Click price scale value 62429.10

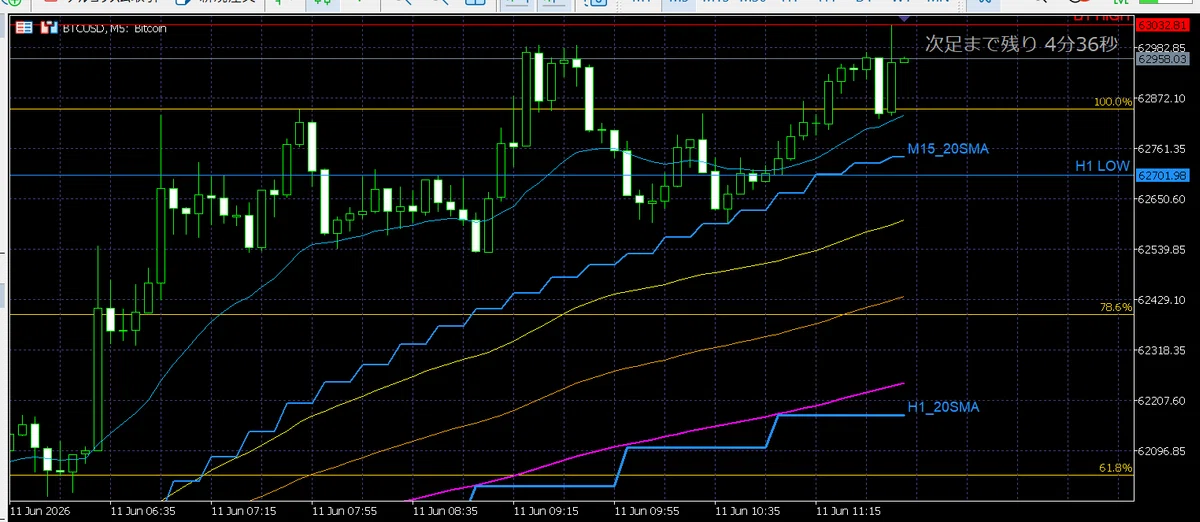pos(1162,300)
